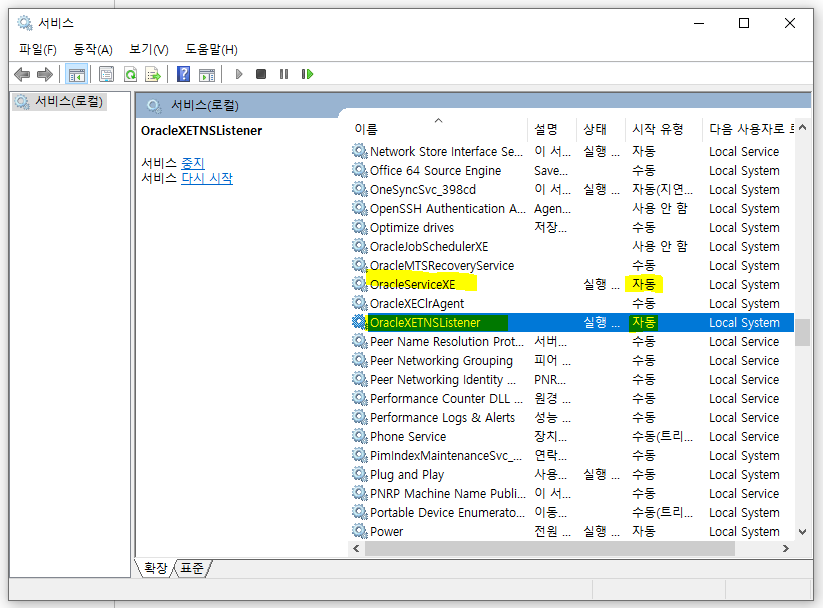Select the OracleMTSRecoveryService row

572,265
